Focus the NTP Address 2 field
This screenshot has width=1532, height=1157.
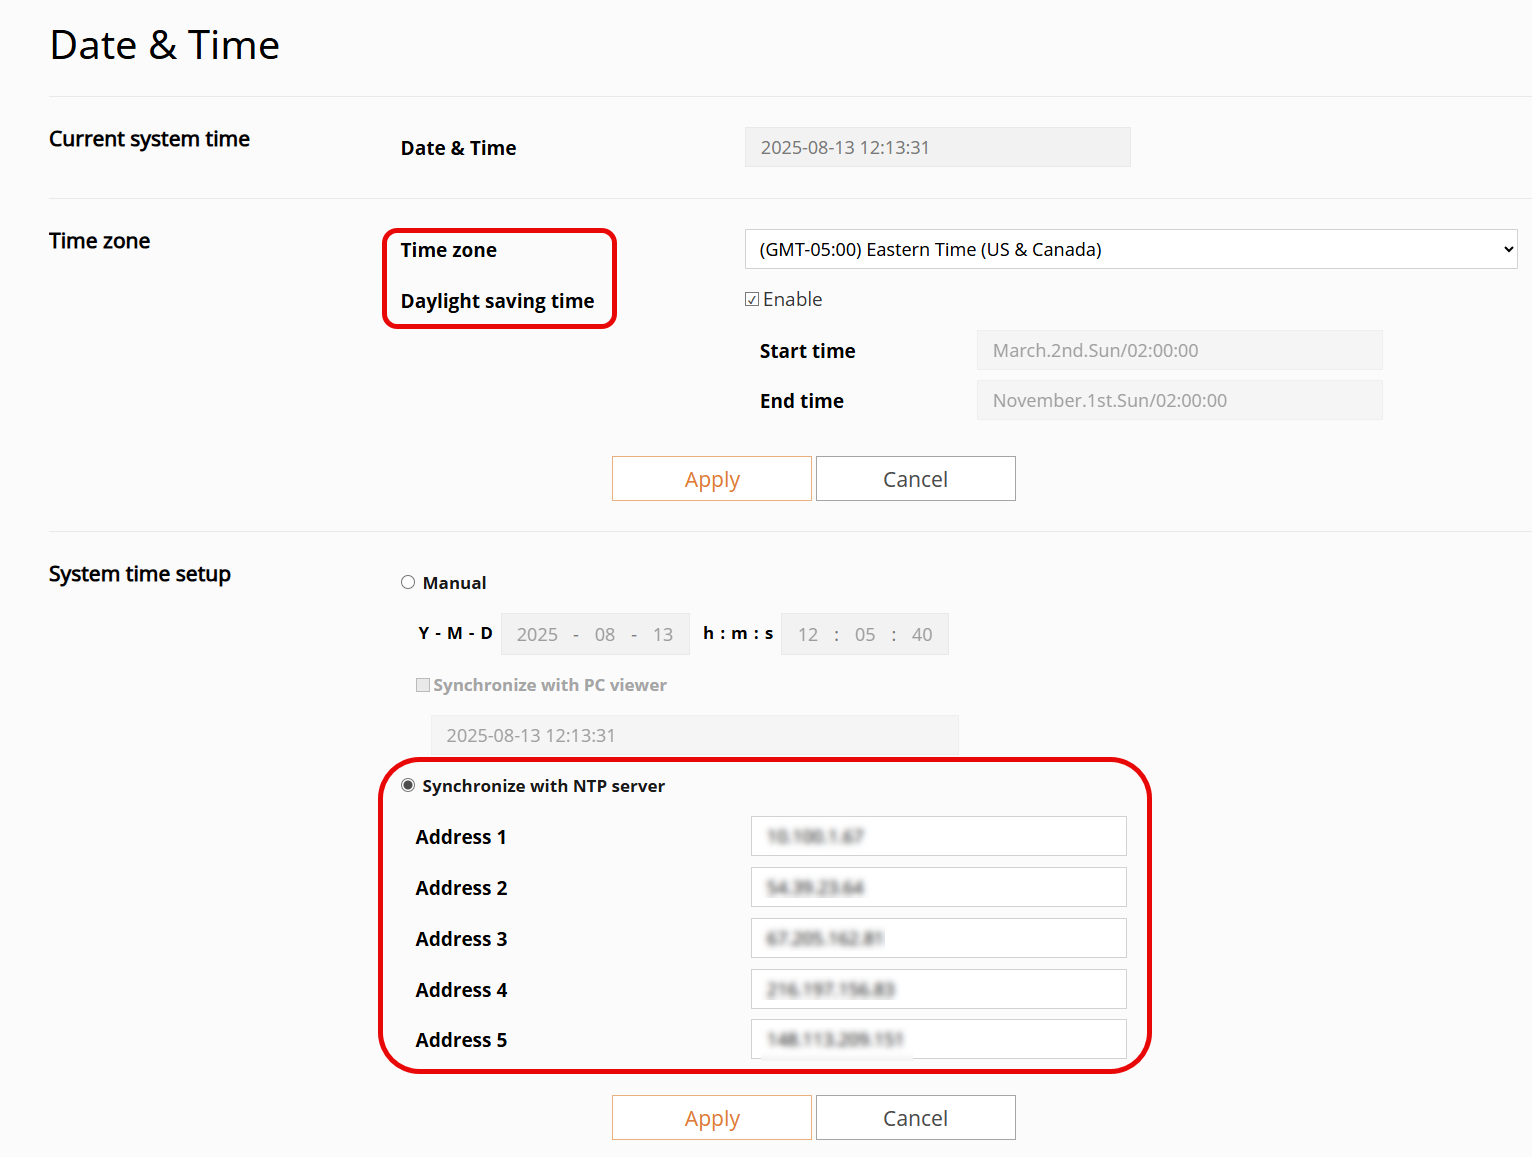click(938, 887)
